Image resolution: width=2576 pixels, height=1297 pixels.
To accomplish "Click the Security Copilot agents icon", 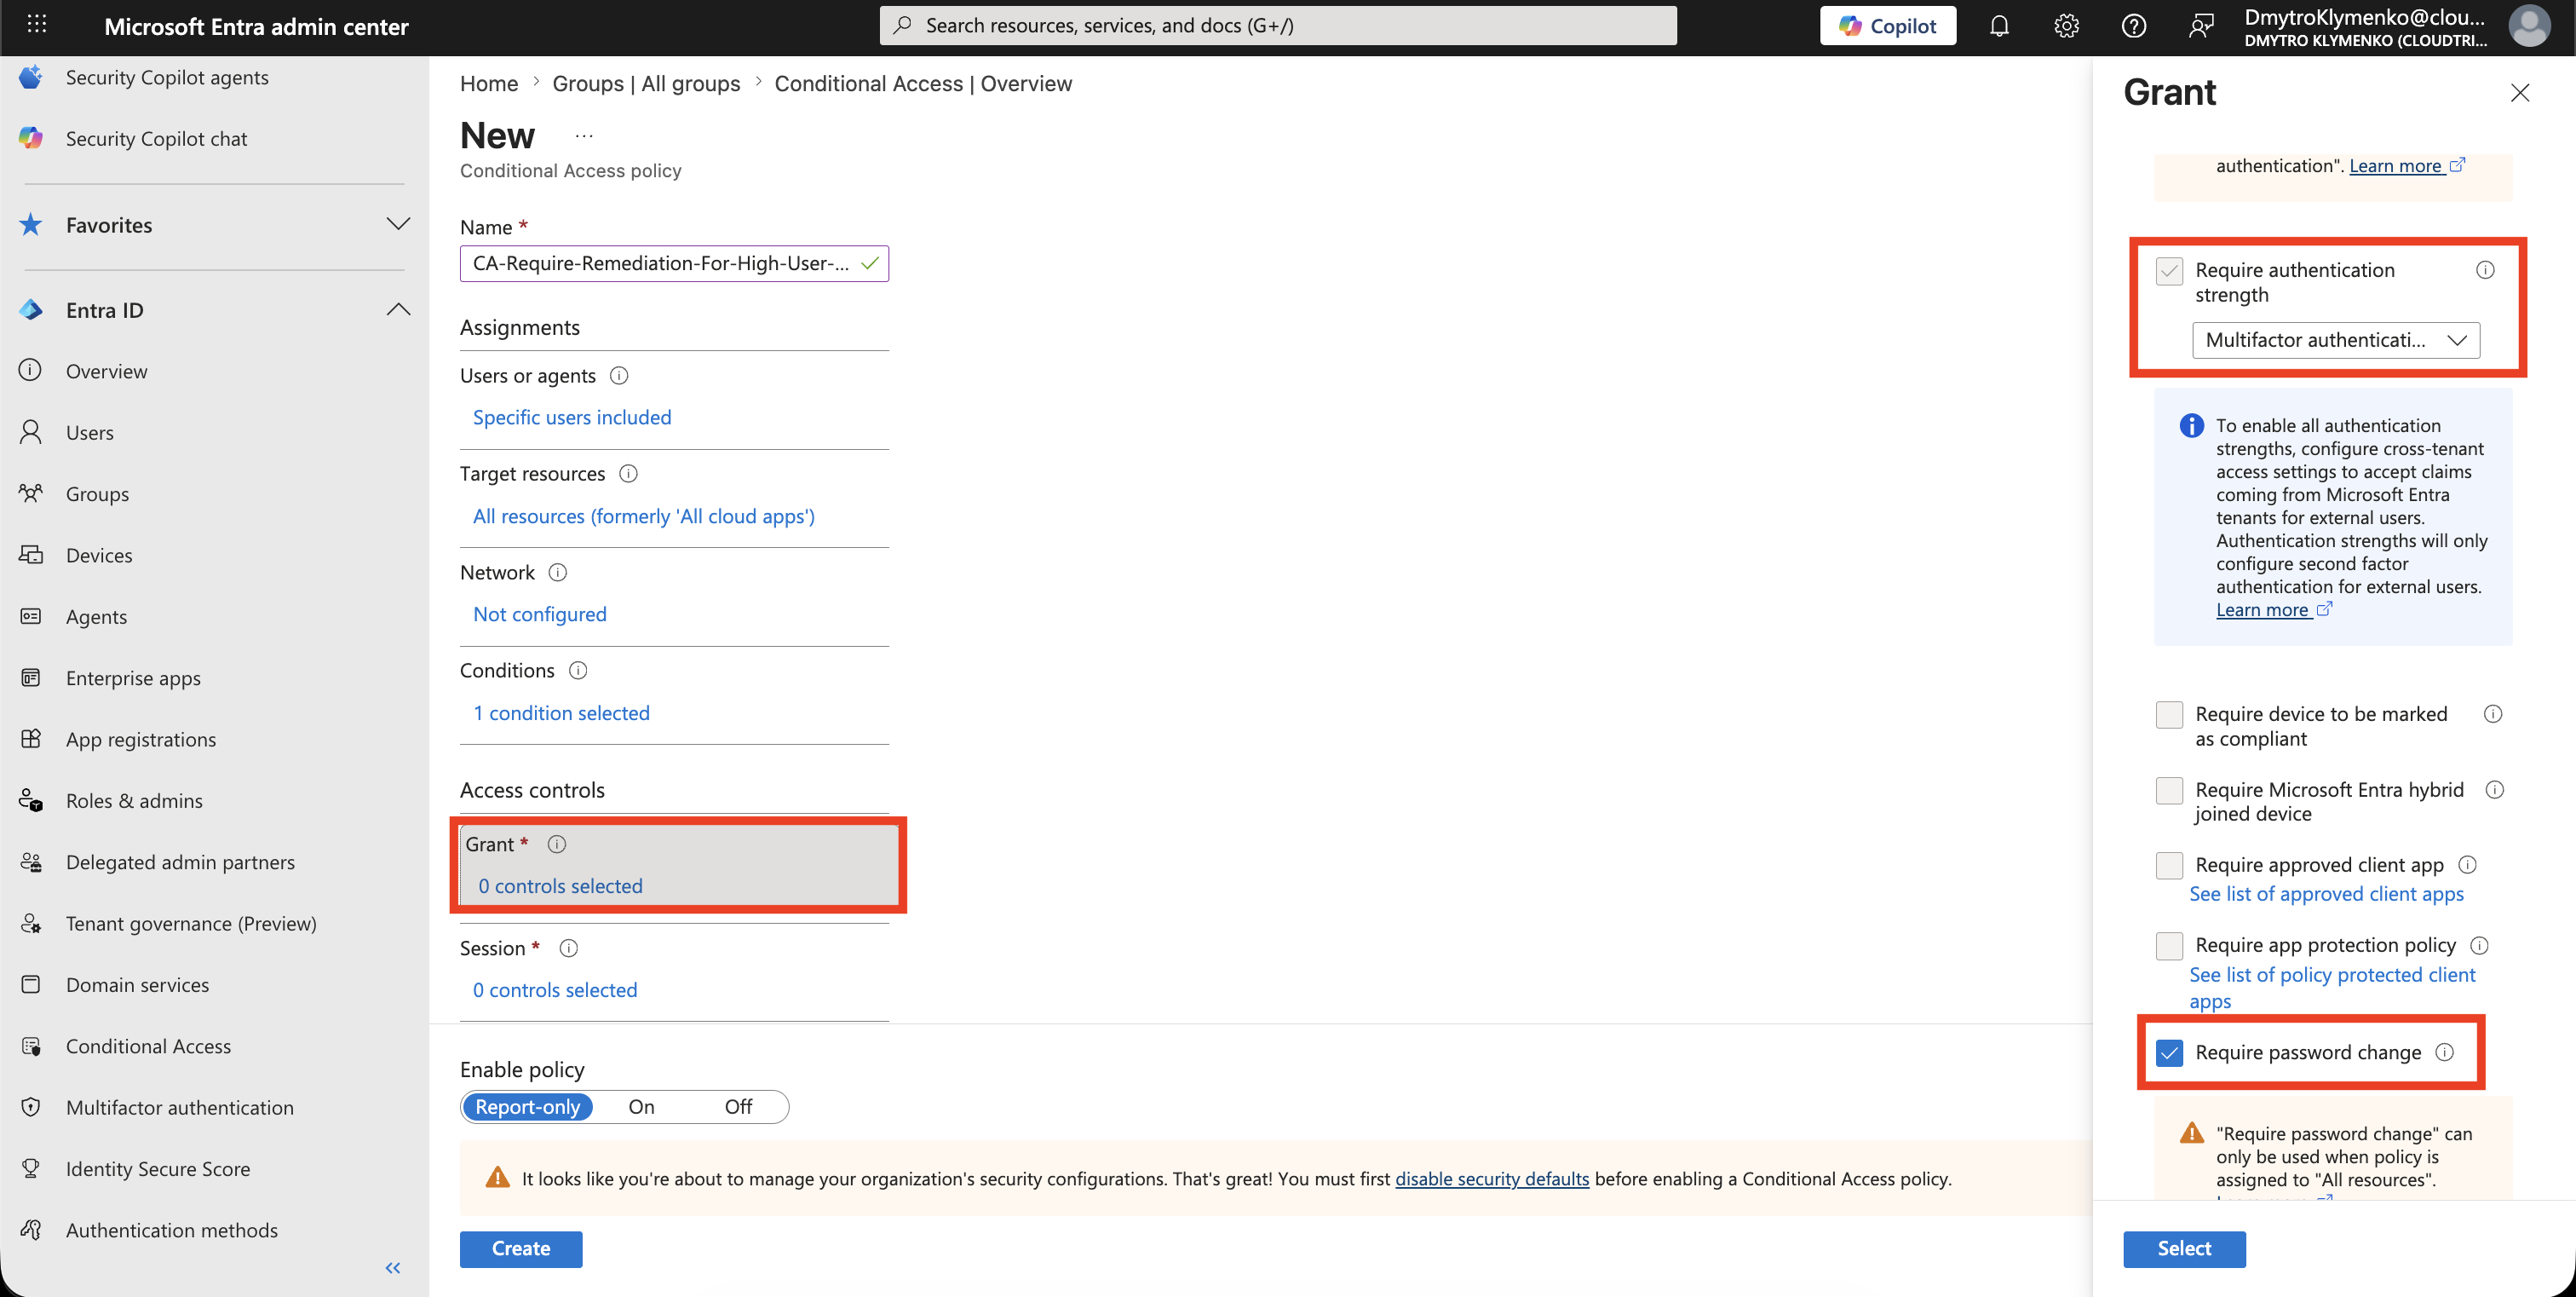I will pyautogui.click(x=31, y=77).
